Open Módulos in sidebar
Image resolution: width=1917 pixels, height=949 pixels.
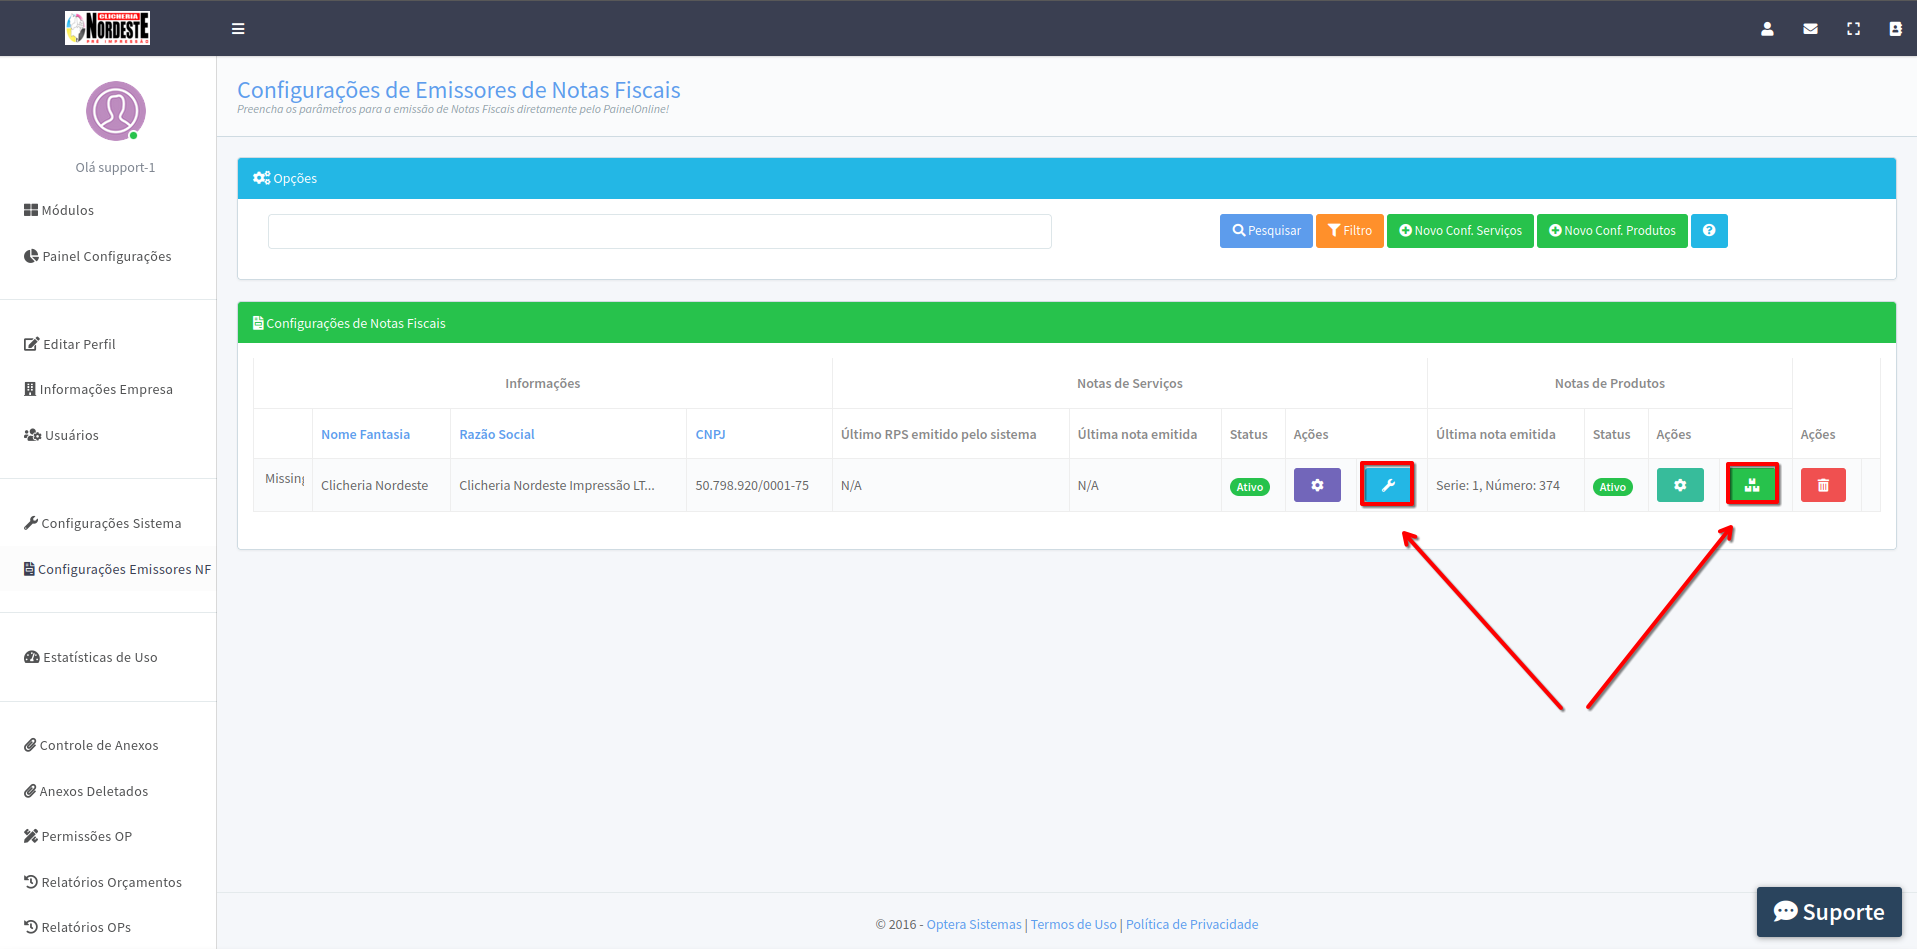pyautogui.click(x=59, y=210)
